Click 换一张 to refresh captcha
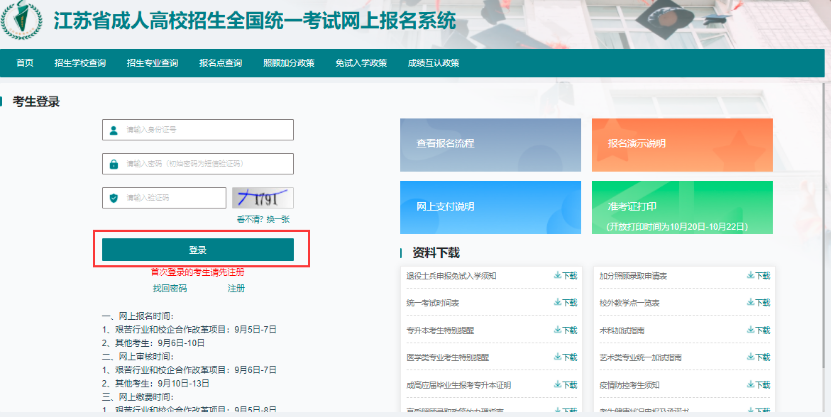Screen dimensions: 831x417 click(x=278, y=219)
